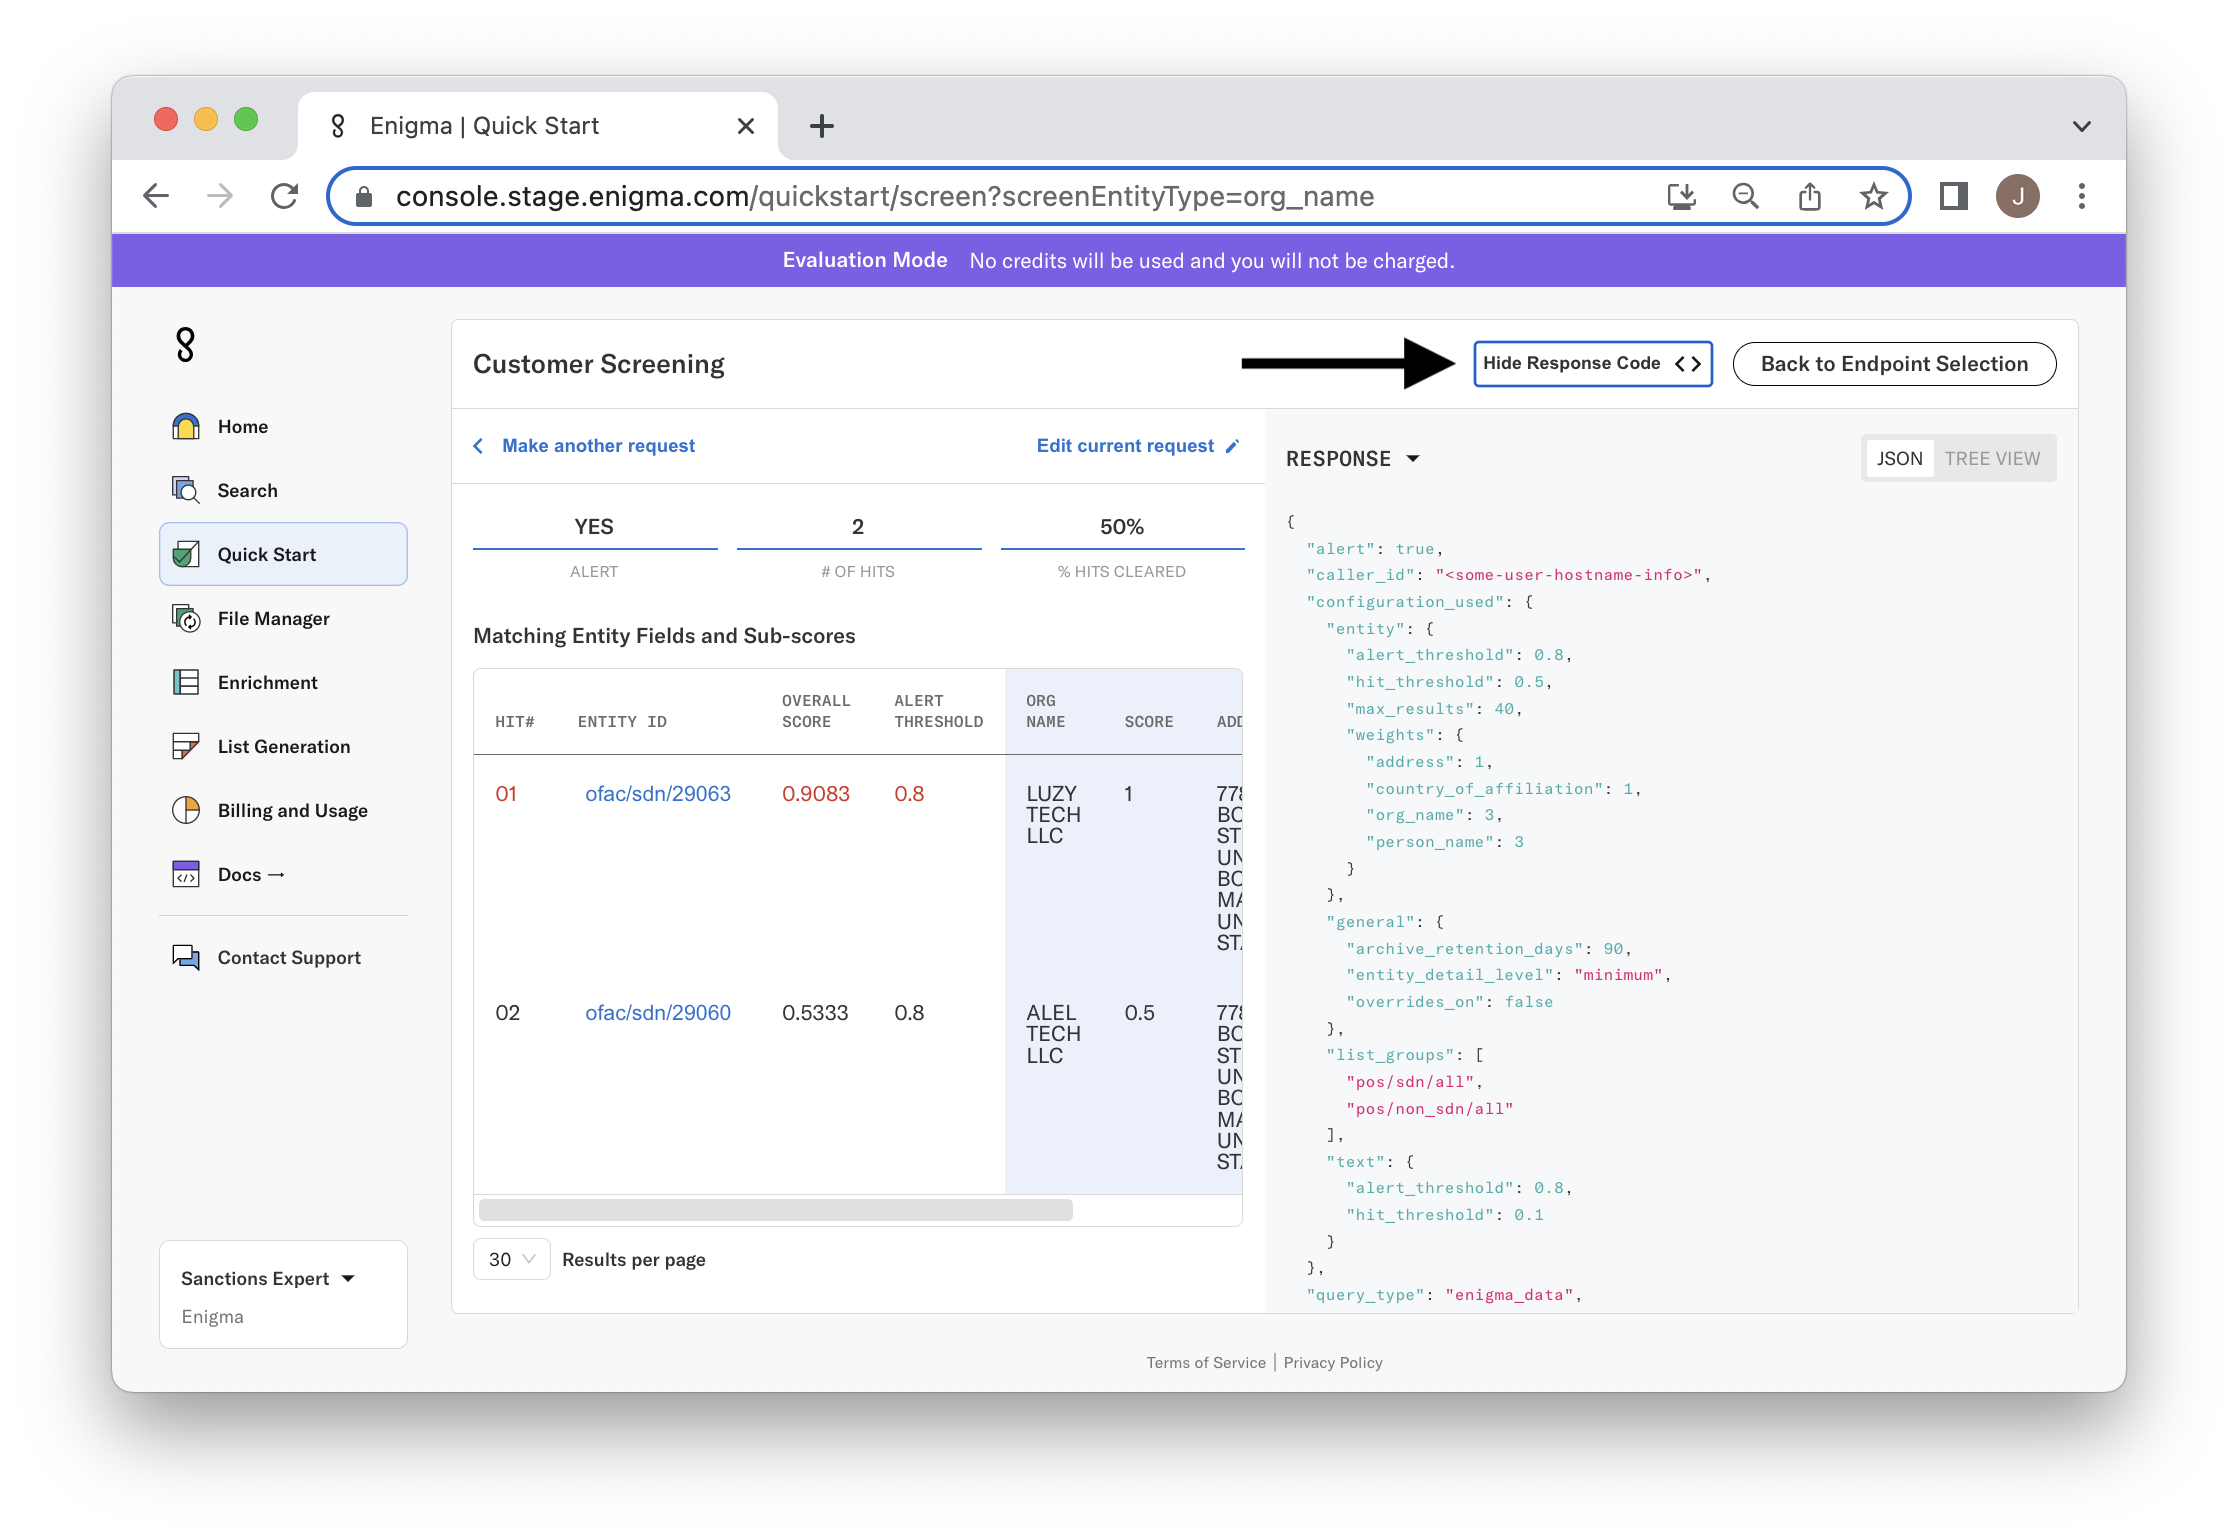Toggle Hide Response Code button
The width and height of the screenshot is (2238, 1540).
[1592, 364]
